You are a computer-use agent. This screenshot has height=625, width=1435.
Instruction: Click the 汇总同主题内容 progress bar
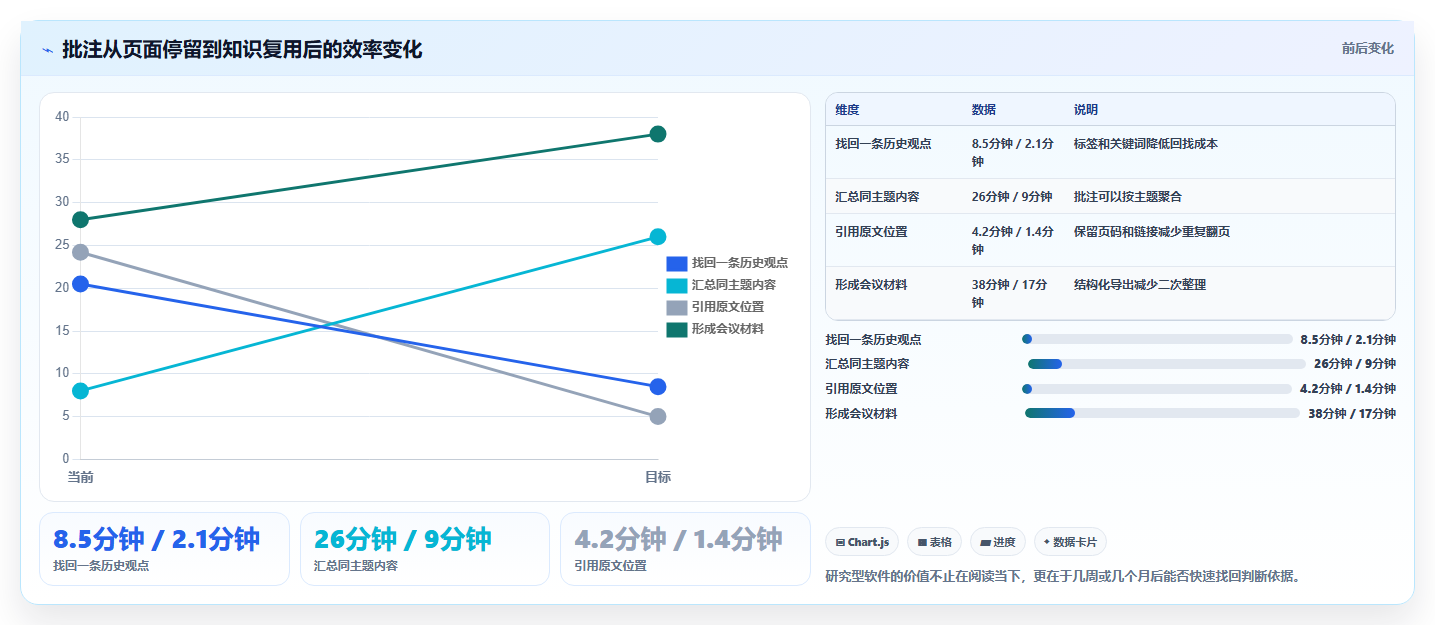[1167, 364]
